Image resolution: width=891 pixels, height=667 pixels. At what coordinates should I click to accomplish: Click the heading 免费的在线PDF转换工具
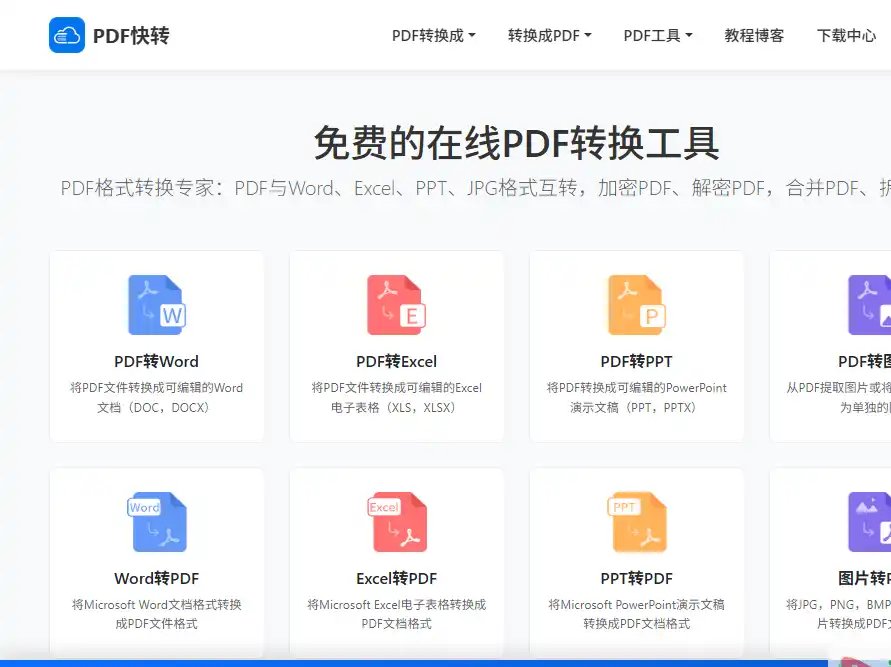click(x=517, y=143)
